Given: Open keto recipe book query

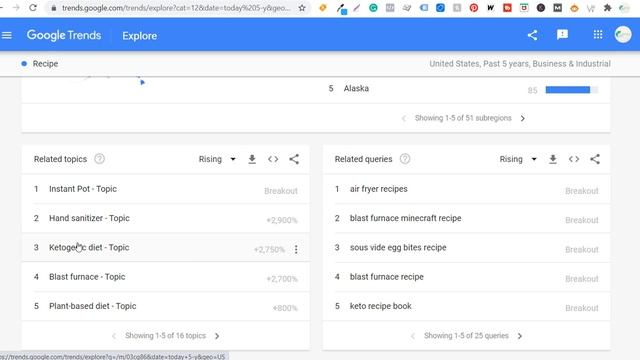Looking at the screenshot, I should tap(380, 306).
